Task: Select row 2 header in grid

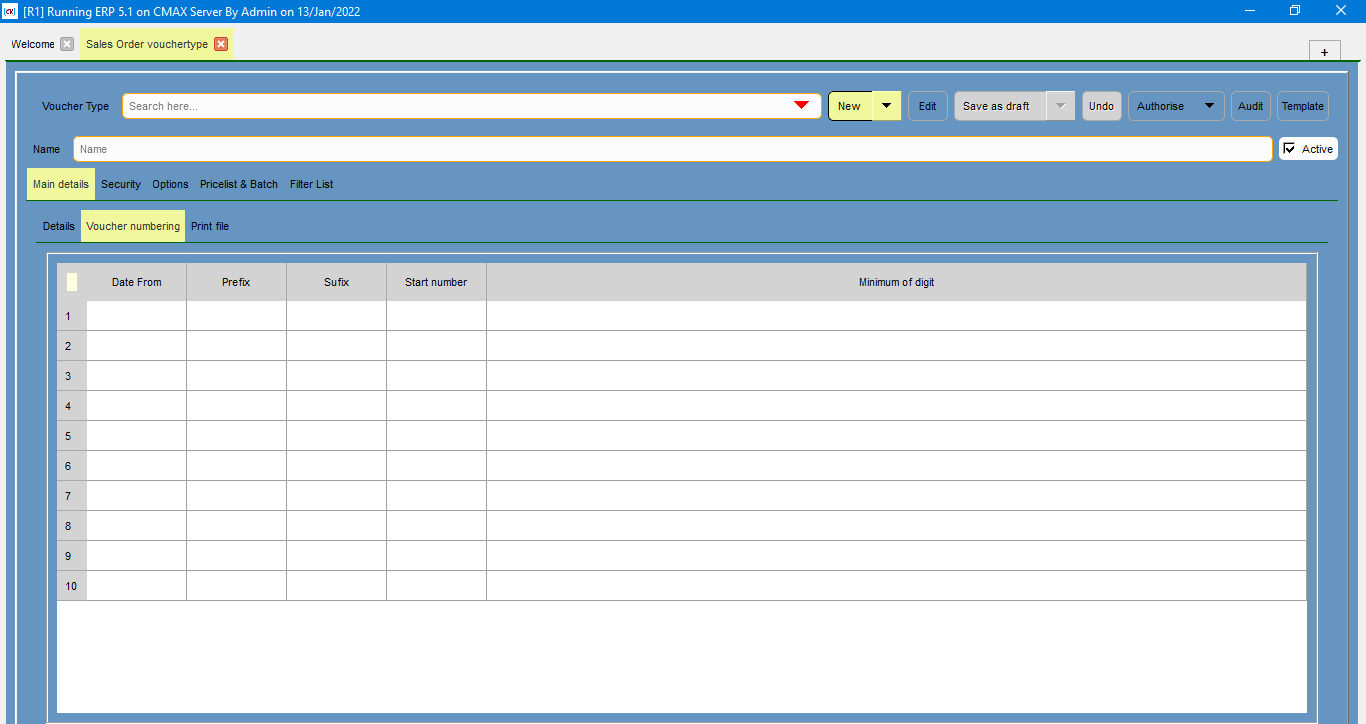Action: click(x=72, y=346)
